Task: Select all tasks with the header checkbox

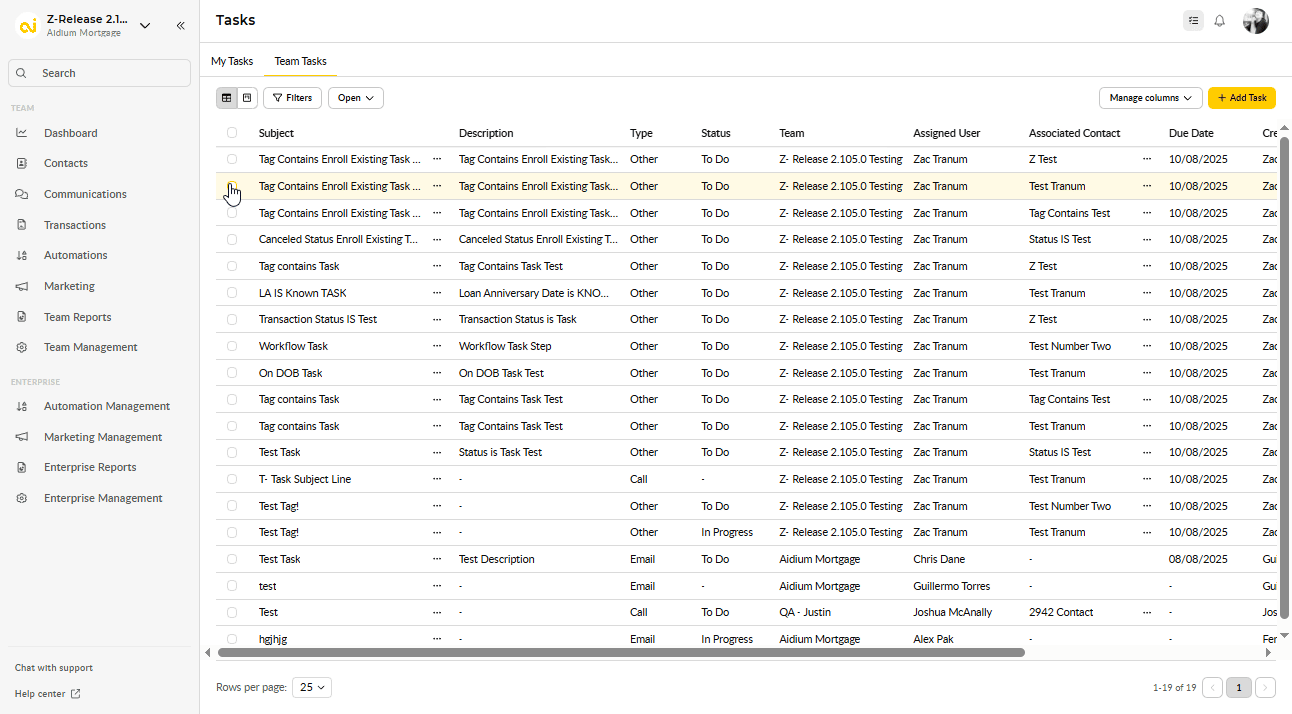Action: (232, 133)
